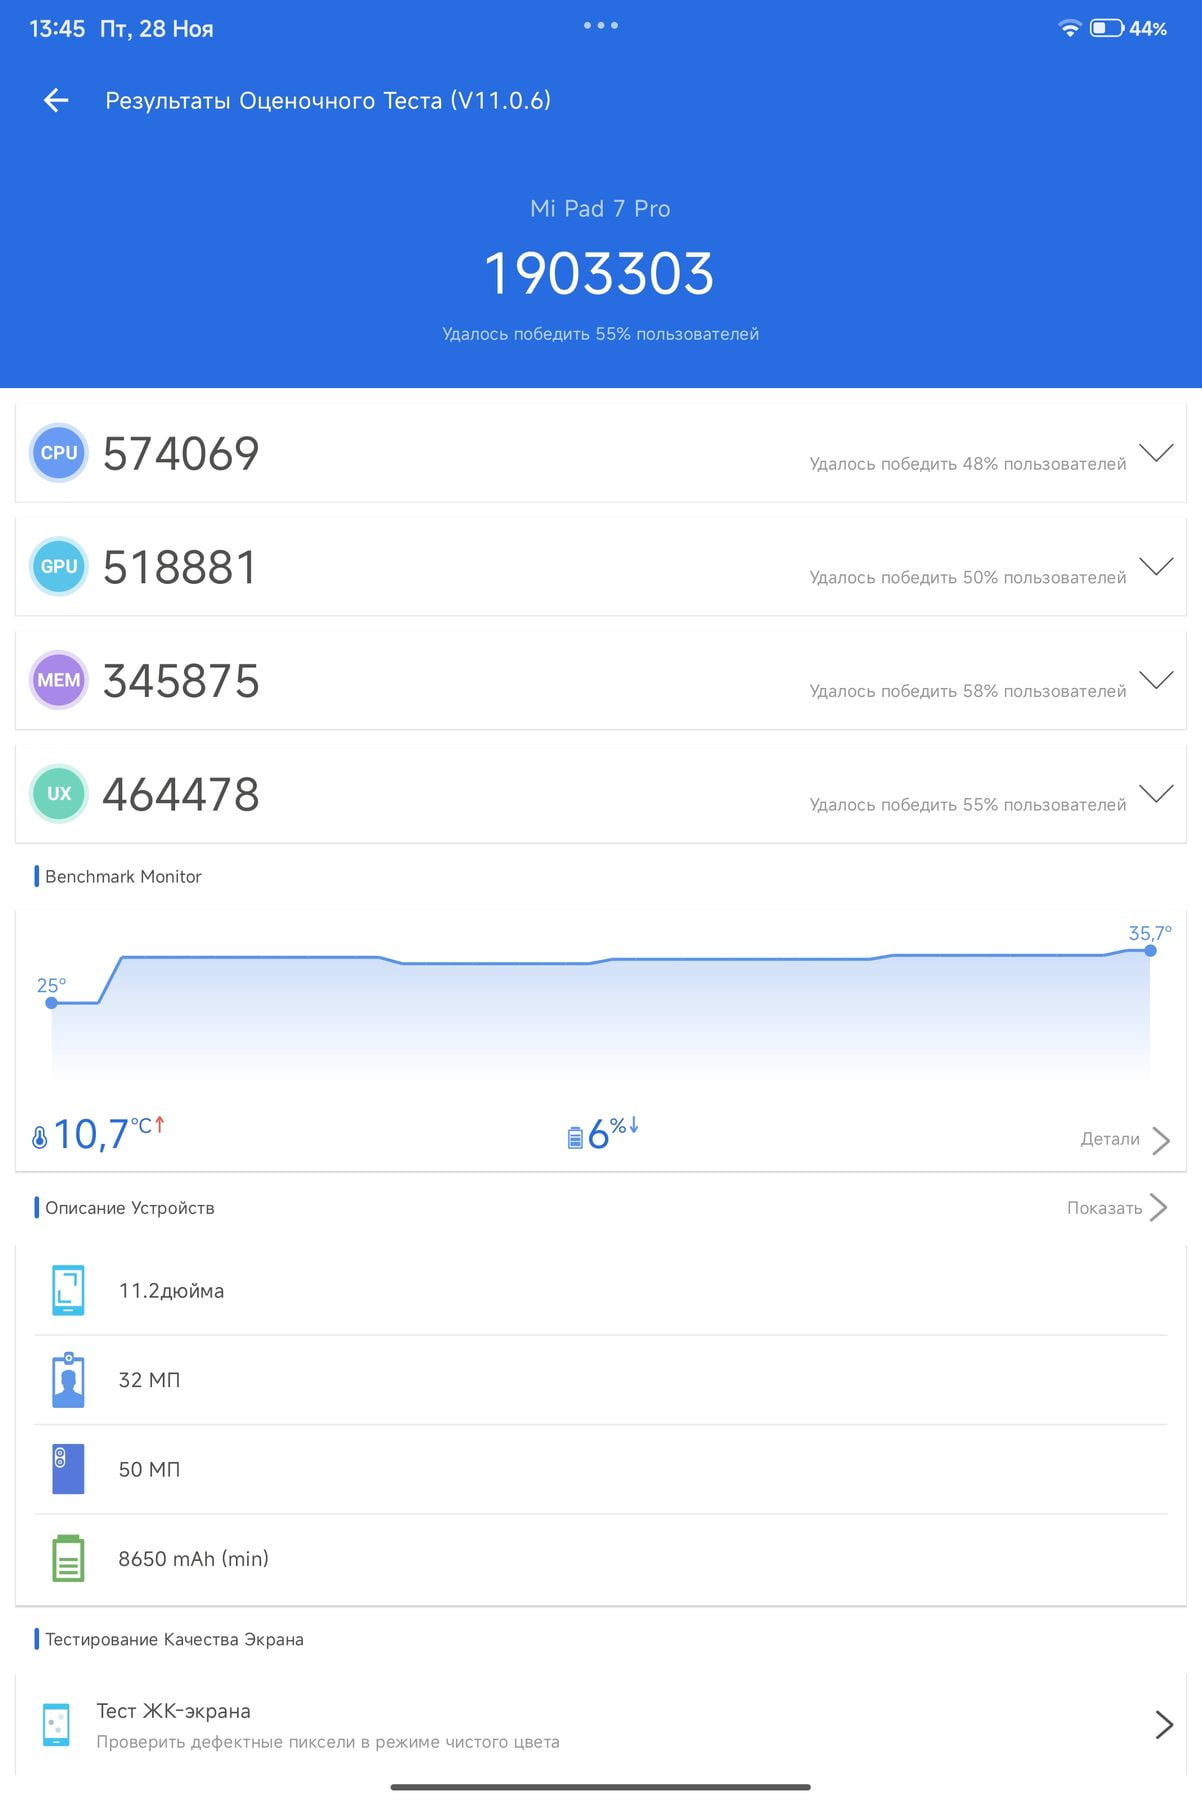This screenshot has height=1800, width=1202.
Task: Expand the UX score details chevron
Action: coord(1156,794)
